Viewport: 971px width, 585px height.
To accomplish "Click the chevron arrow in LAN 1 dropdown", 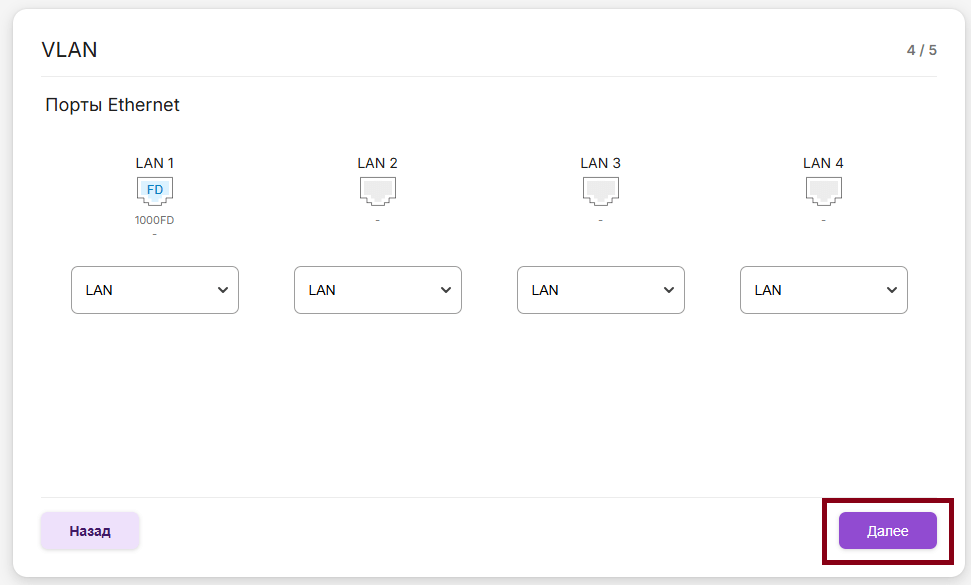I will click(222, 290).
